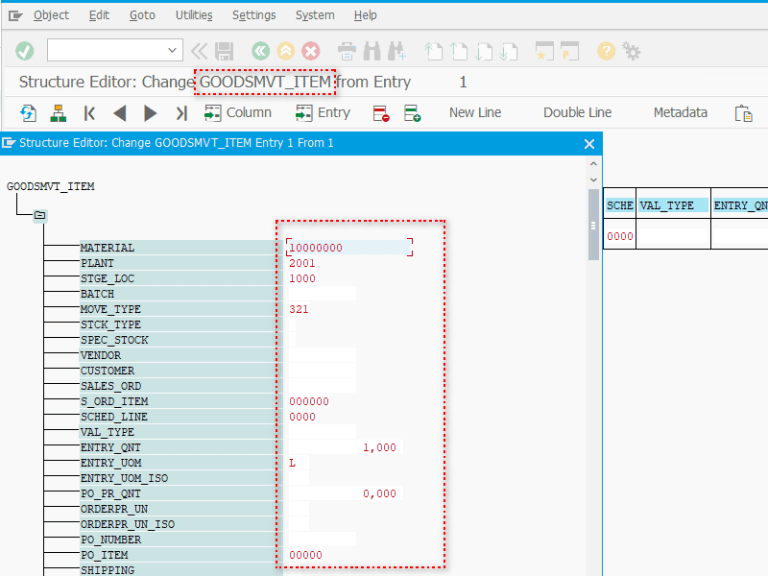Click the green Enter checkmark icon

point(25,51)
